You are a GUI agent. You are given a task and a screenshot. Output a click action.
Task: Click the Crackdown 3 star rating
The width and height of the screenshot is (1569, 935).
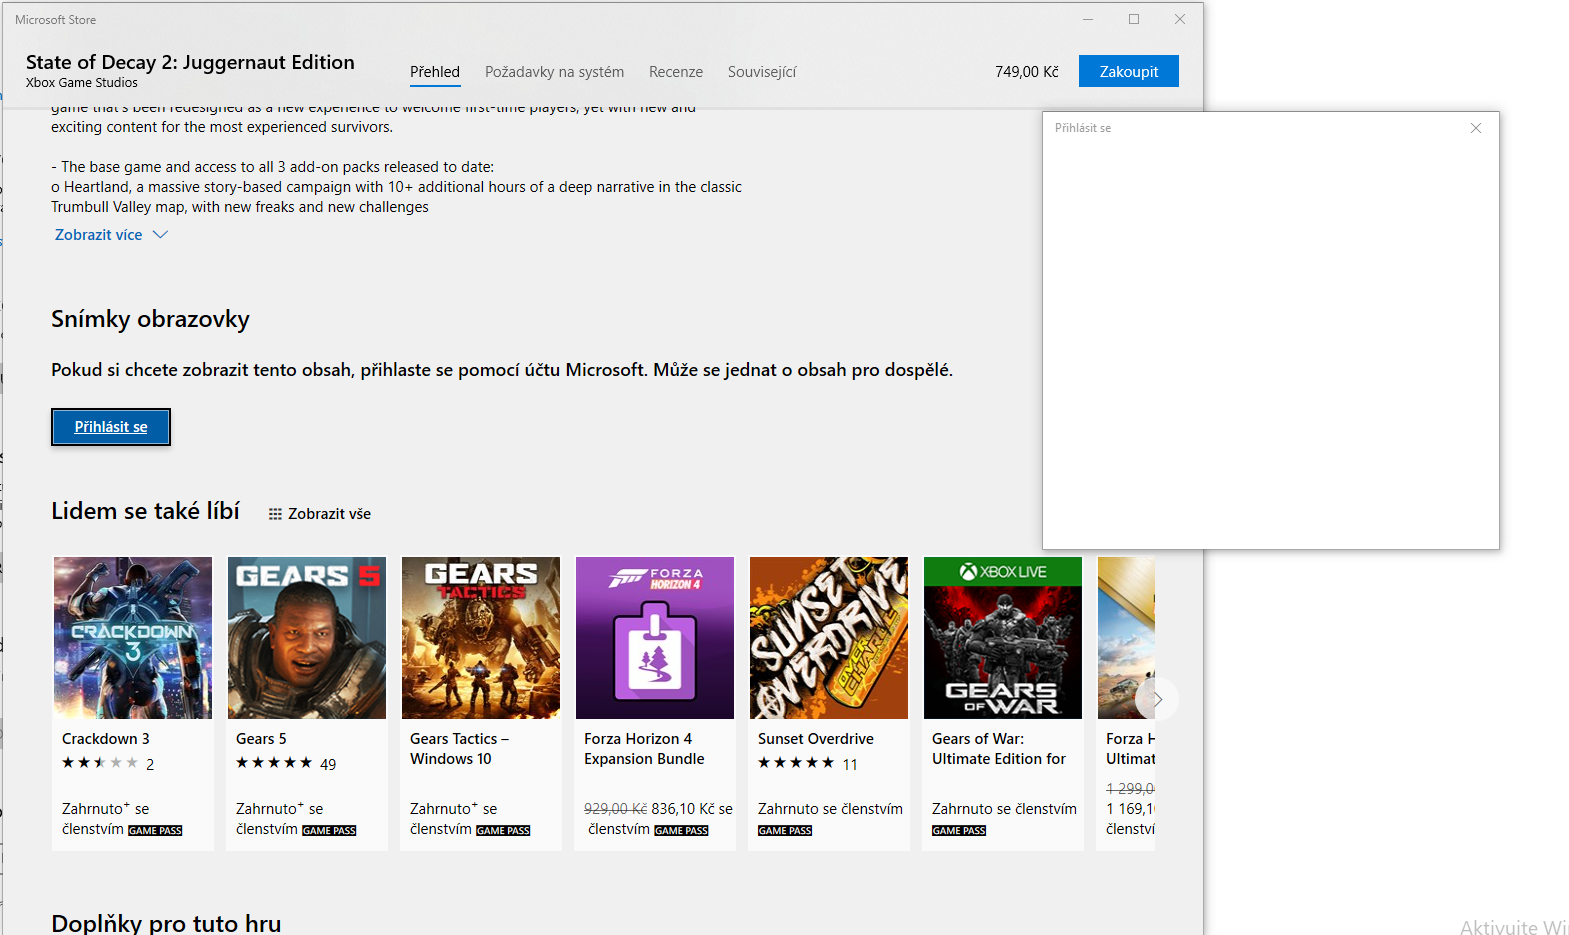coord(100,763)
